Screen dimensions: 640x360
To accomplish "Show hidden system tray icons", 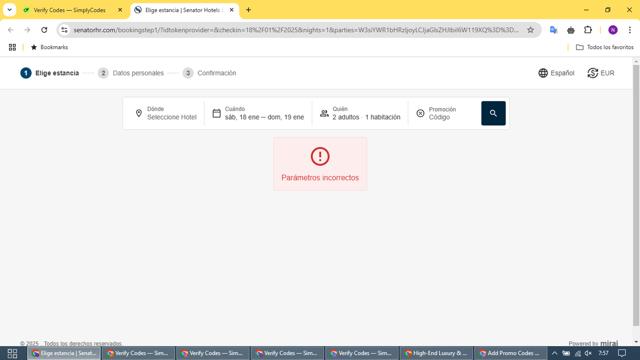I will coord(554,353).
